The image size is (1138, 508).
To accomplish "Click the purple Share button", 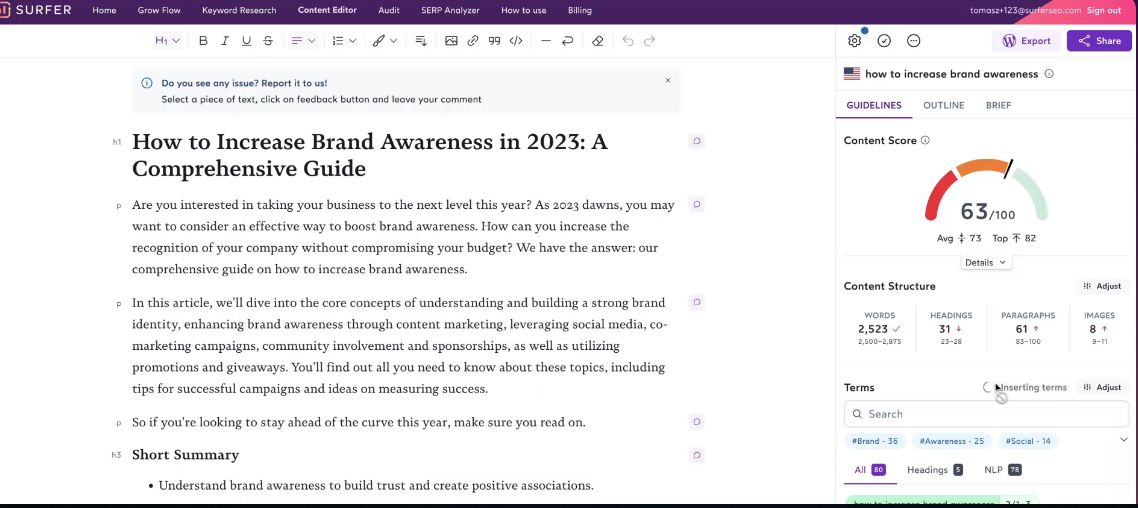I will 1099,41.
